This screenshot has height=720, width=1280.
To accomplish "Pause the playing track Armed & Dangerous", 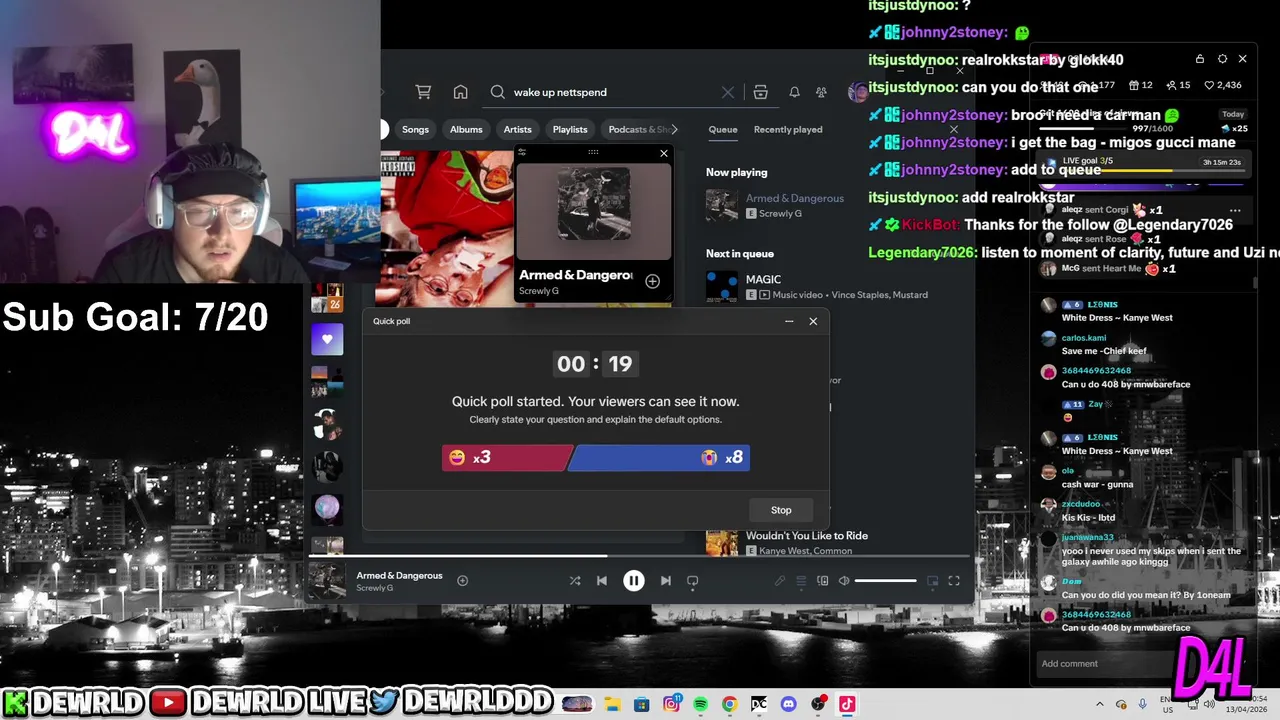I will click(634, 580).
